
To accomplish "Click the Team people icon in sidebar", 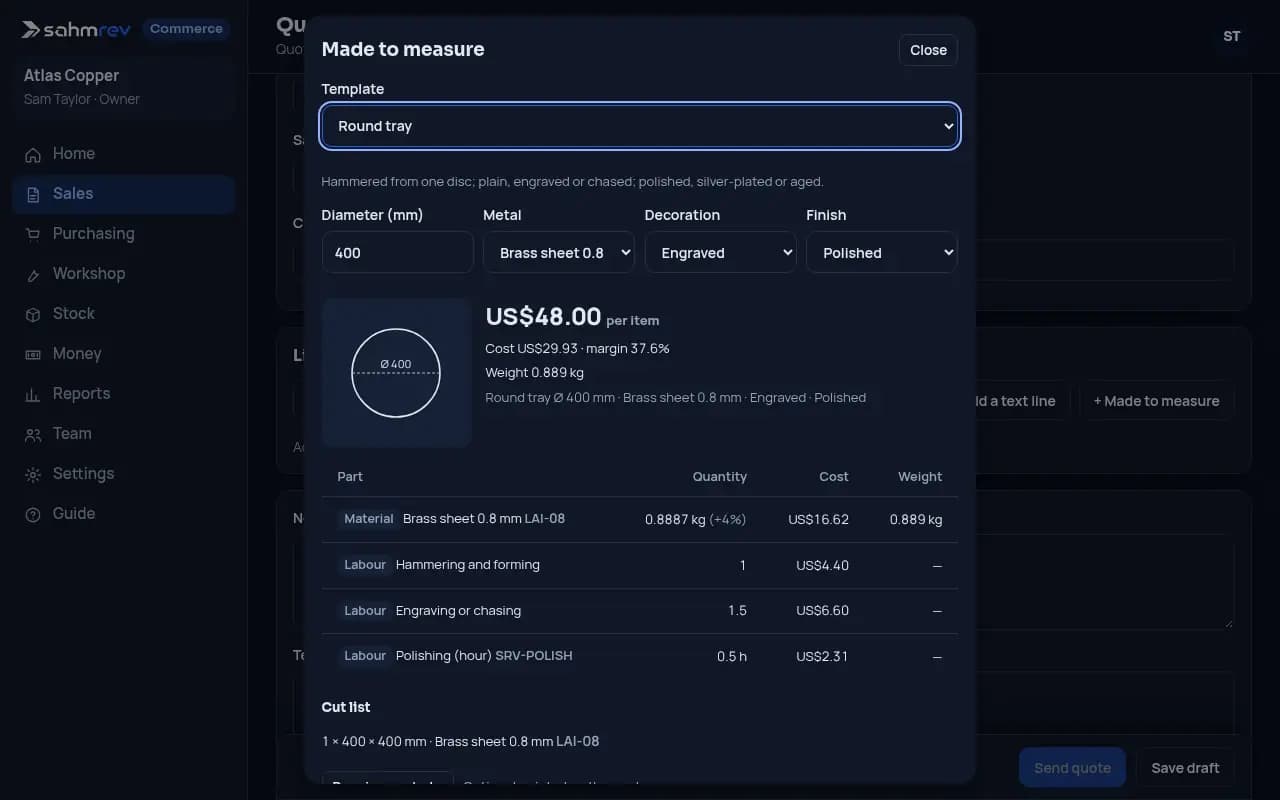I will [x=33, y=434].
